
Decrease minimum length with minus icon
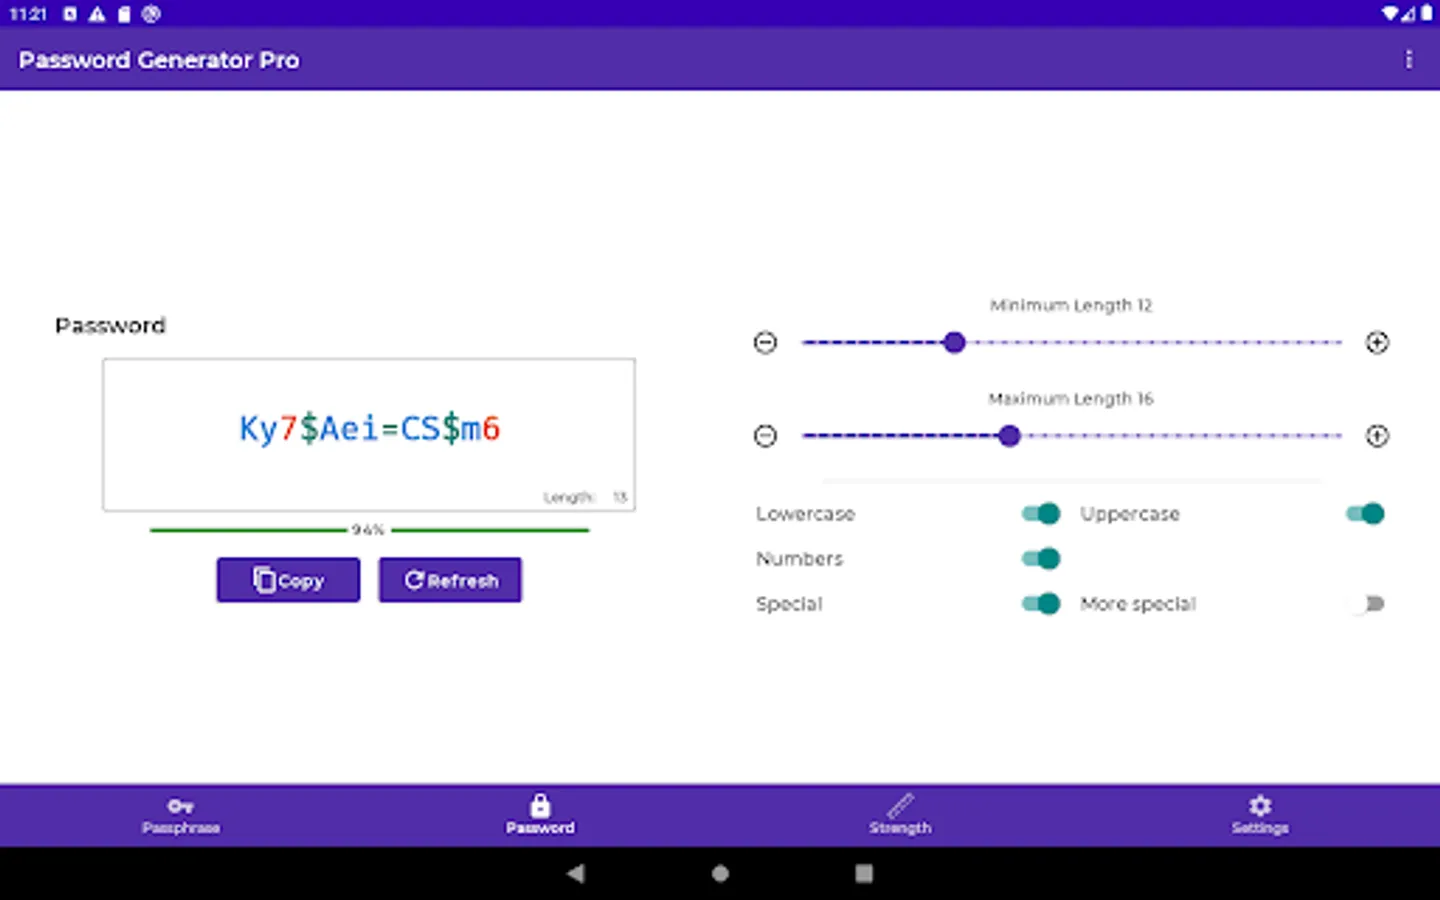tap(765, 343)
